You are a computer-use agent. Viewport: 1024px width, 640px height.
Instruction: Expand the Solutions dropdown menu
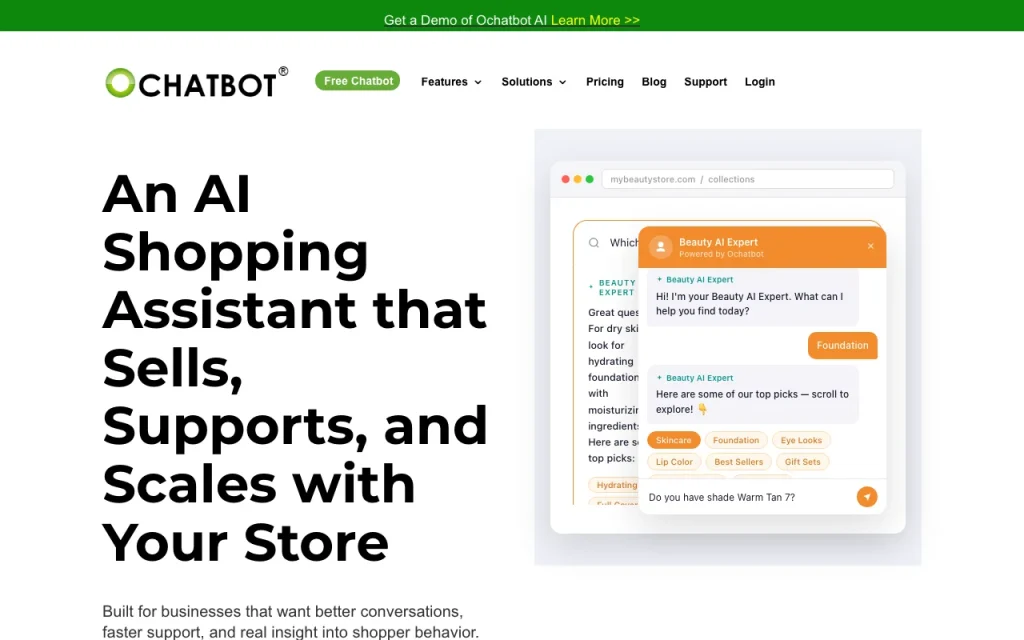534,82
